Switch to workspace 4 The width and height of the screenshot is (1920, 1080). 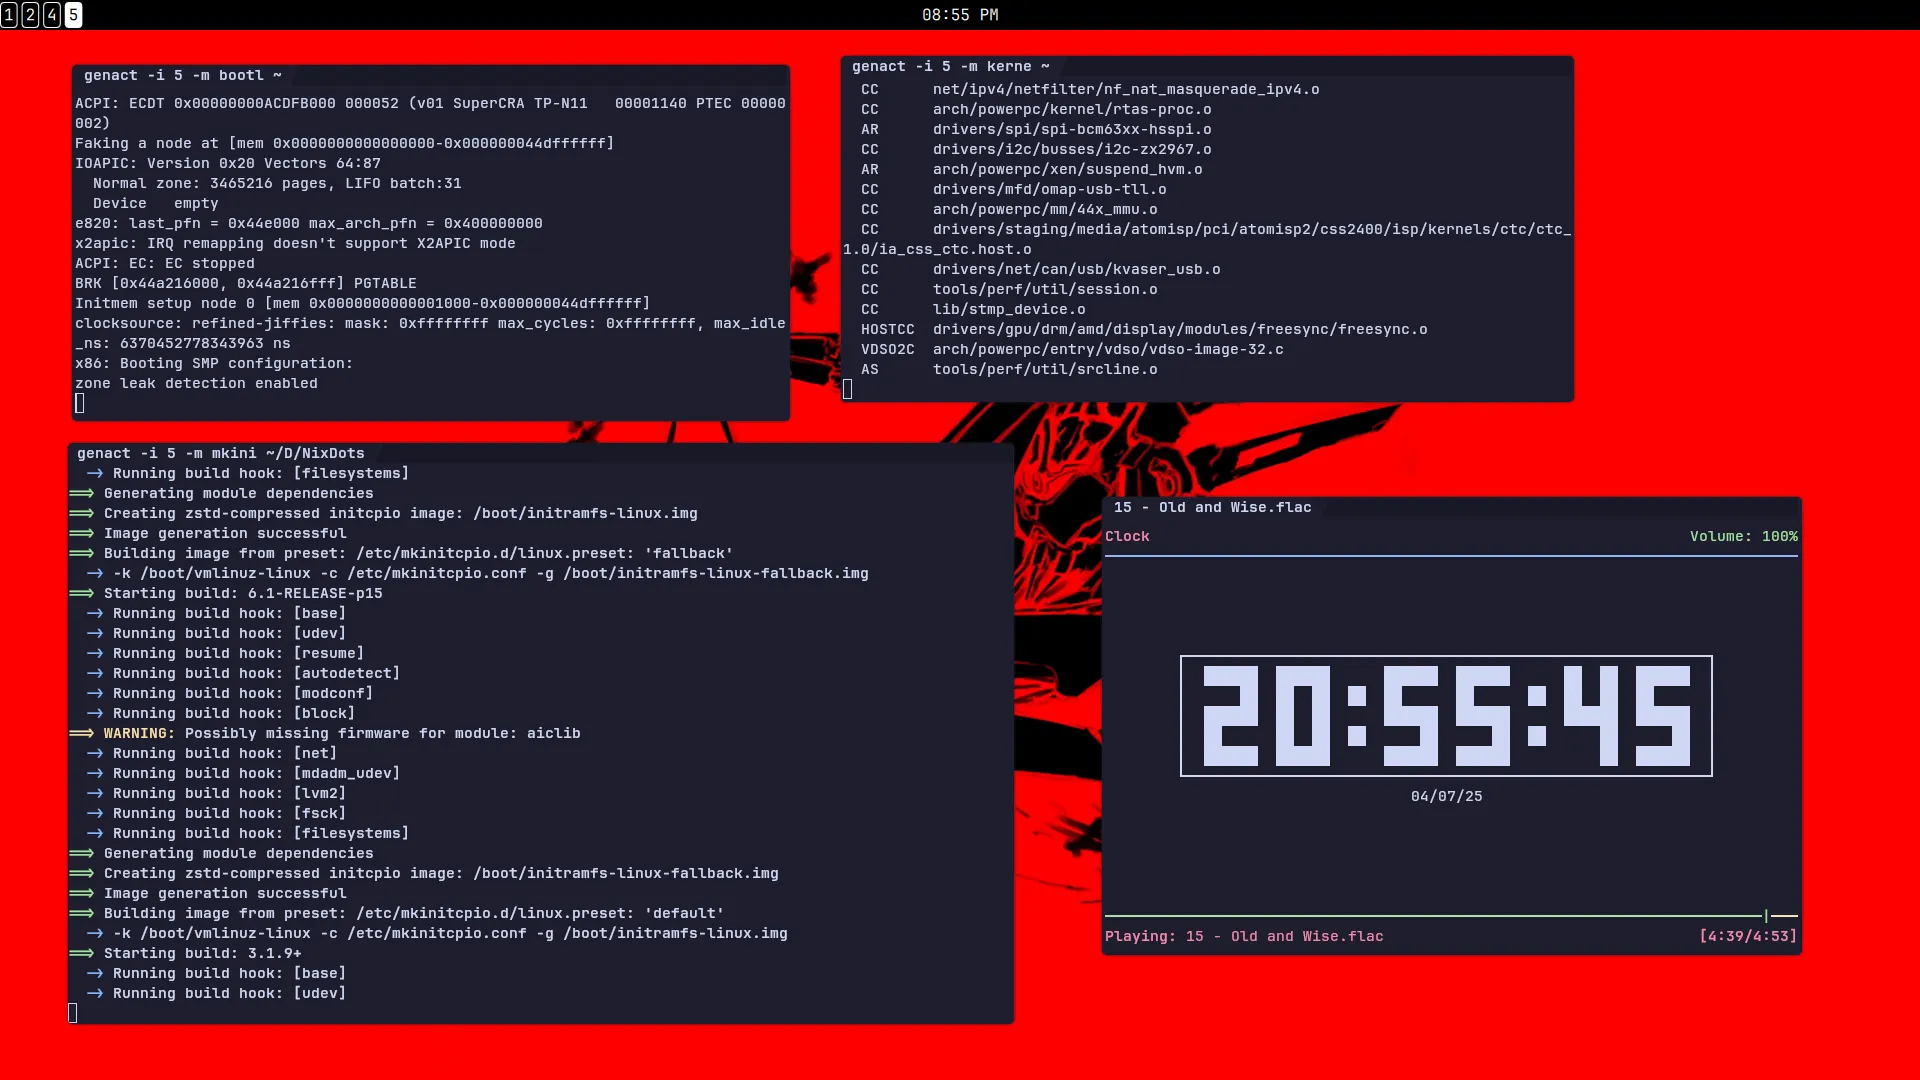(50, 14)
